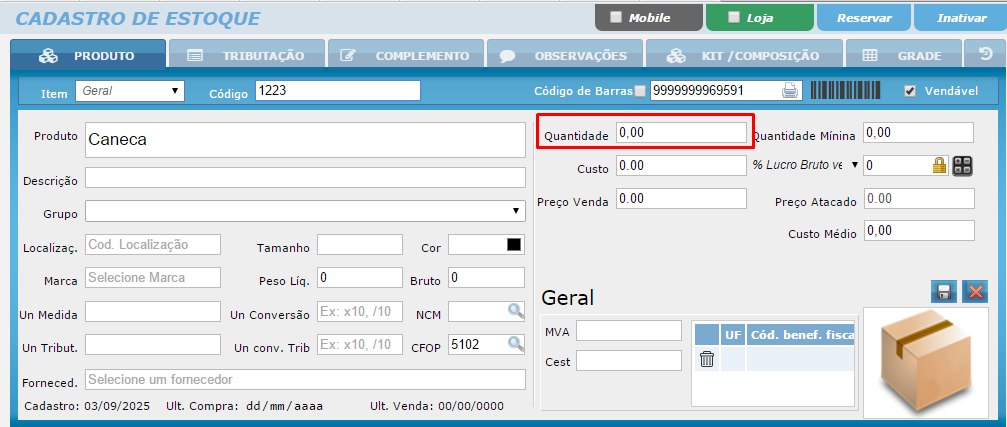Click the CFOP search magnifier icon
Image resolution: width=1007 pixels, height=427 pixels.
514,344
